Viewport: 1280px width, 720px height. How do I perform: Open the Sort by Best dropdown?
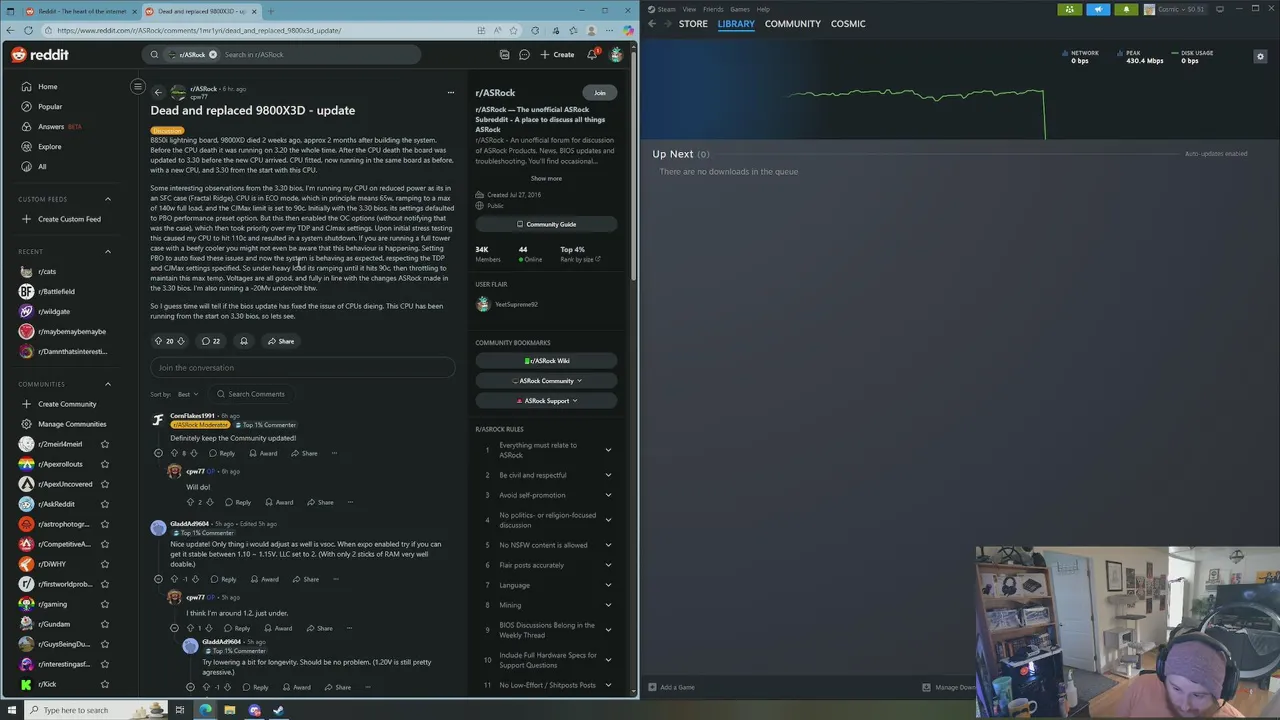(187, 394)
